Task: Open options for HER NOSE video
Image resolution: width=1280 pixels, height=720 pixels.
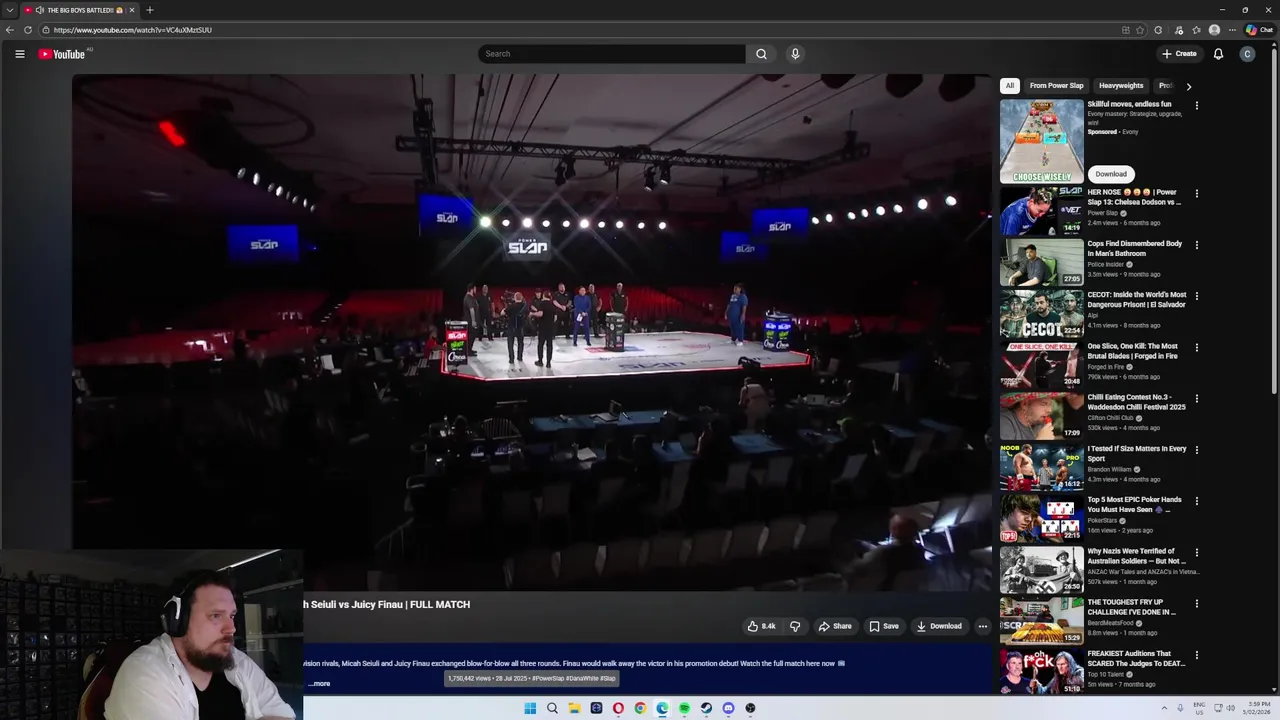Action: pyautogui.click(x=1196, y=193)
